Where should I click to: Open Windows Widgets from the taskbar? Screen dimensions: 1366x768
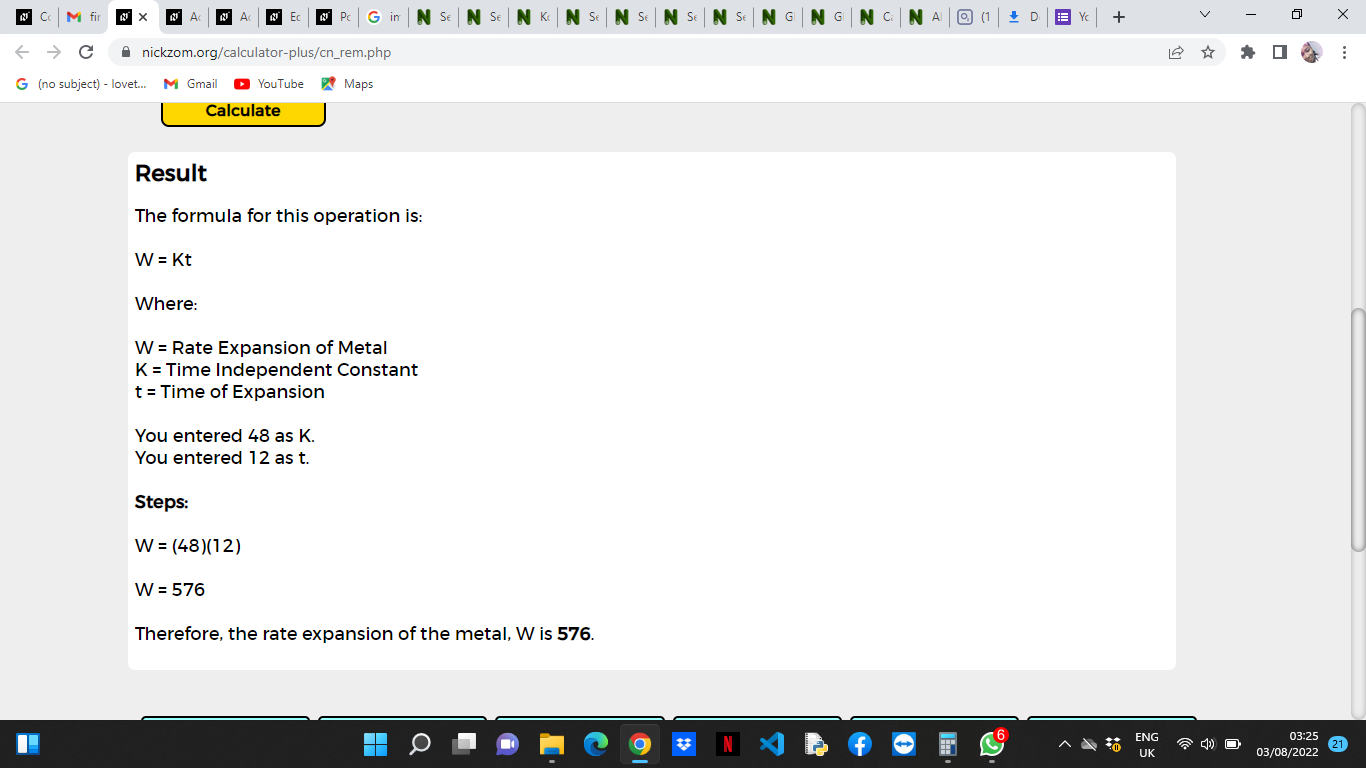coord(27,744)
